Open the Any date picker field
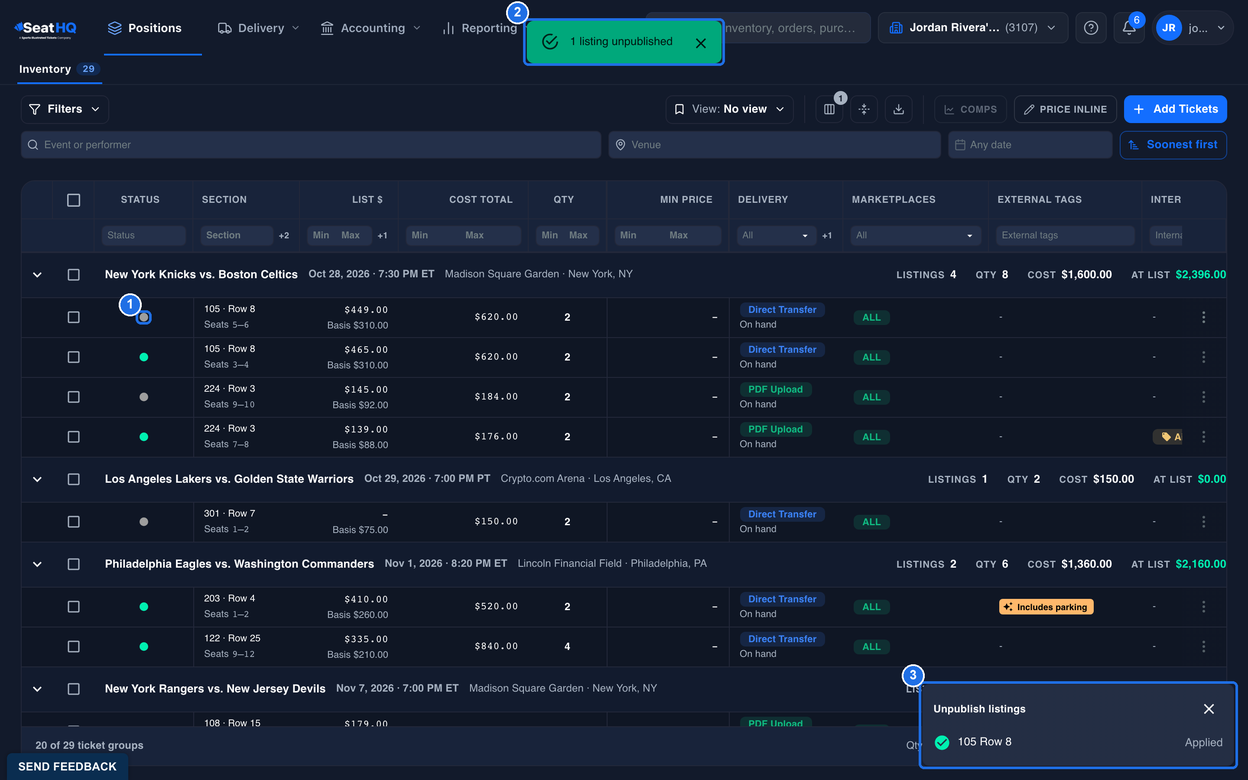 [1030, 145]
